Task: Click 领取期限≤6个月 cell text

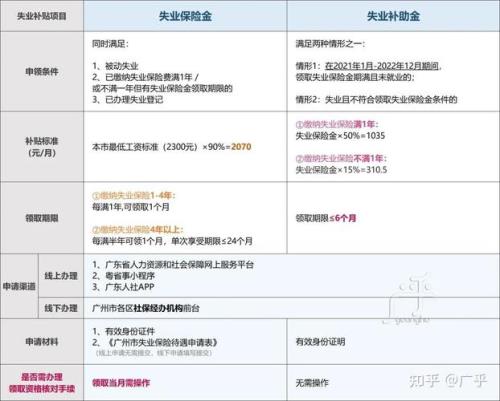Action: point(326,218)
